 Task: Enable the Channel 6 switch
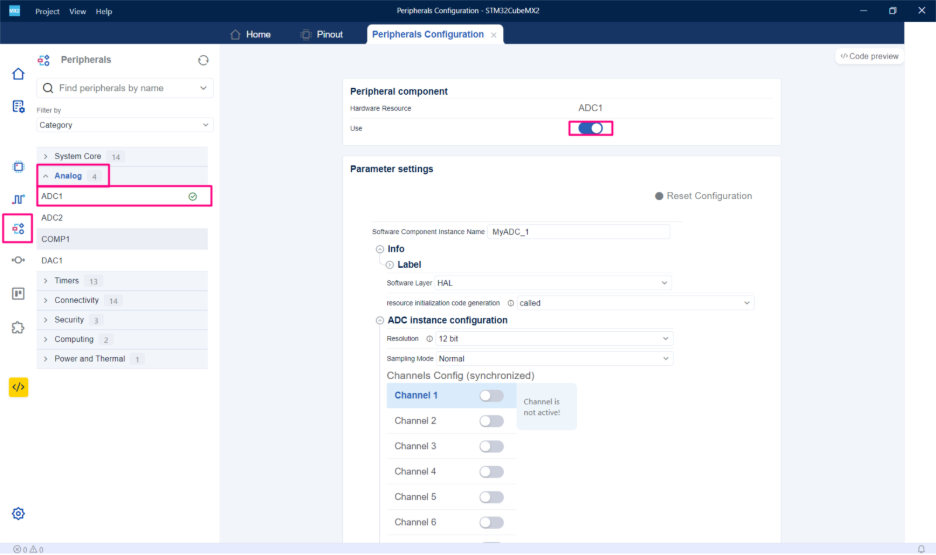pos(491,523)
